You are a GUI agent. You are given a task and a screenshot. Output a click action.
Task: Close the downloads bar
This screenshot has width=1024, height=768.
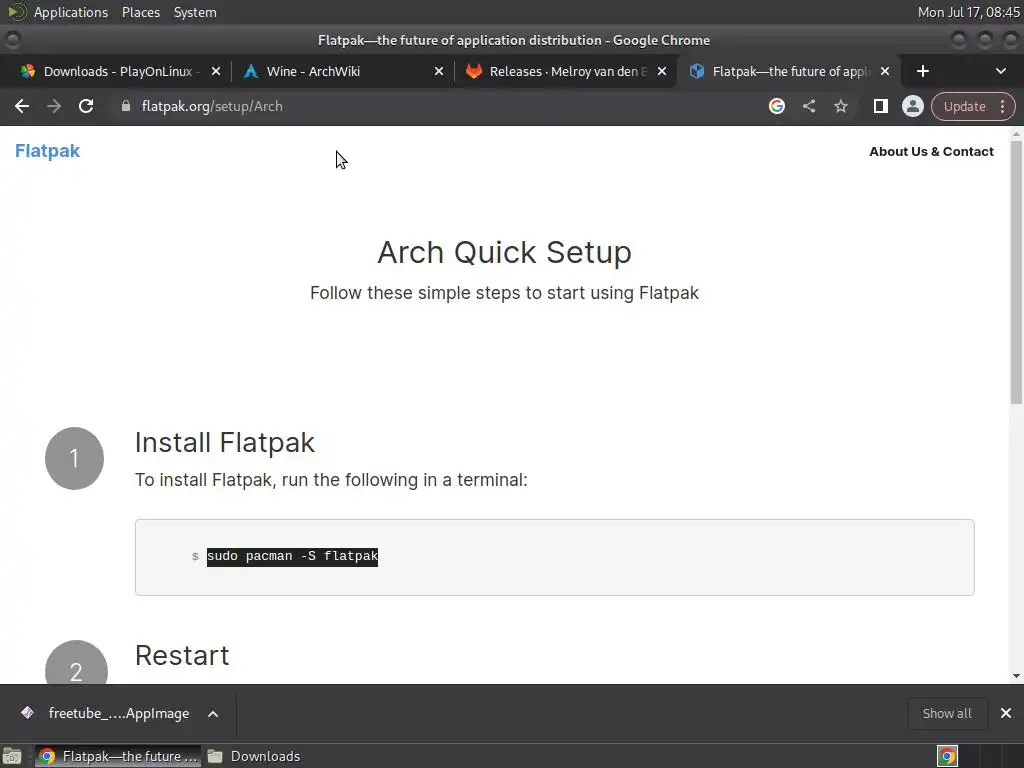click(1006, 713)
